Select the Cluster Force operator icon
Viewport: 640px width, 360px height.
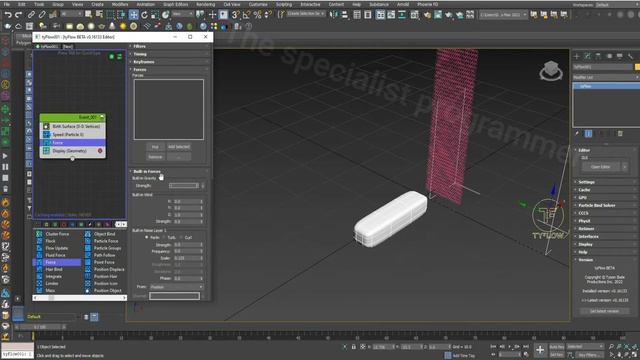tap(39, 234)
